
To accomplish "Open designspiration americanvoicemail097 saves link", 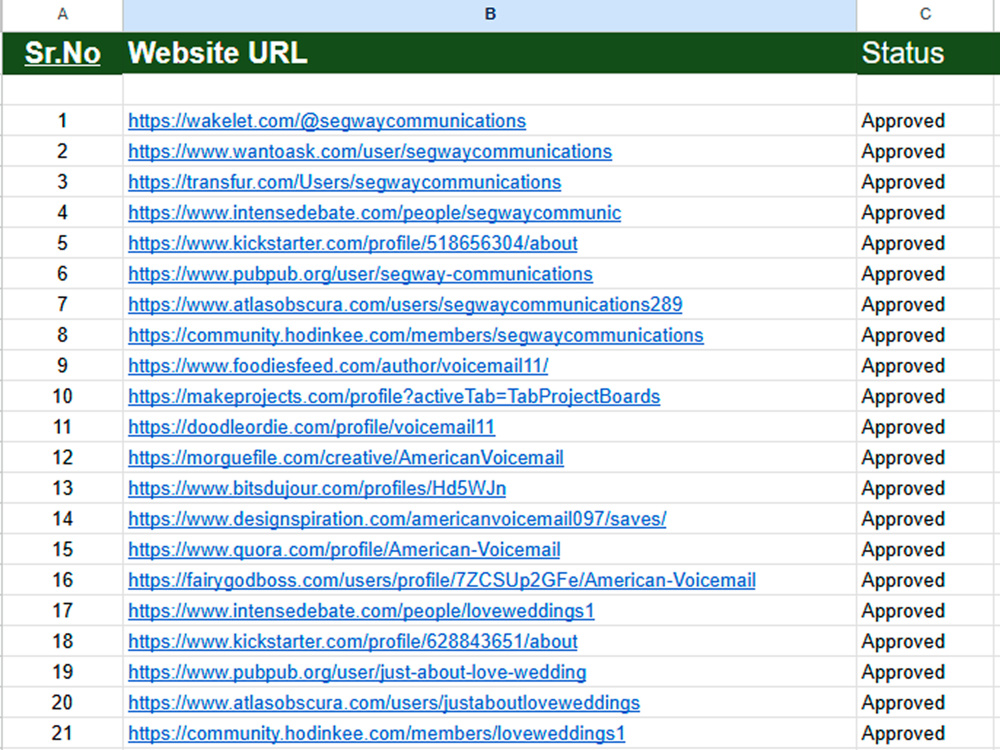I will click(x=397, y=518).
